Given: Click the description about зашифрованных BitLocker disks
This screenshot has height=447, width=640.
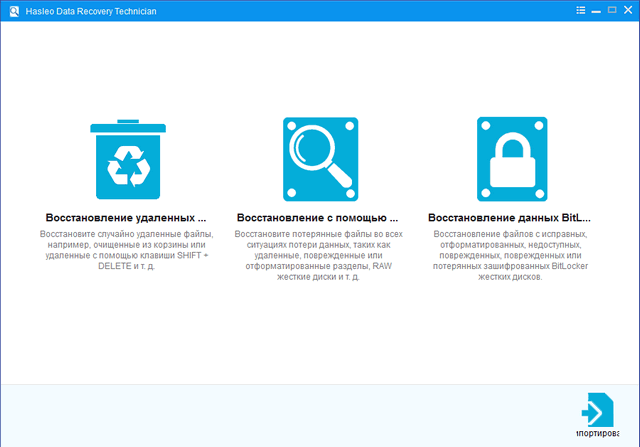Looking at the screenshot, I should click(509, 254).
